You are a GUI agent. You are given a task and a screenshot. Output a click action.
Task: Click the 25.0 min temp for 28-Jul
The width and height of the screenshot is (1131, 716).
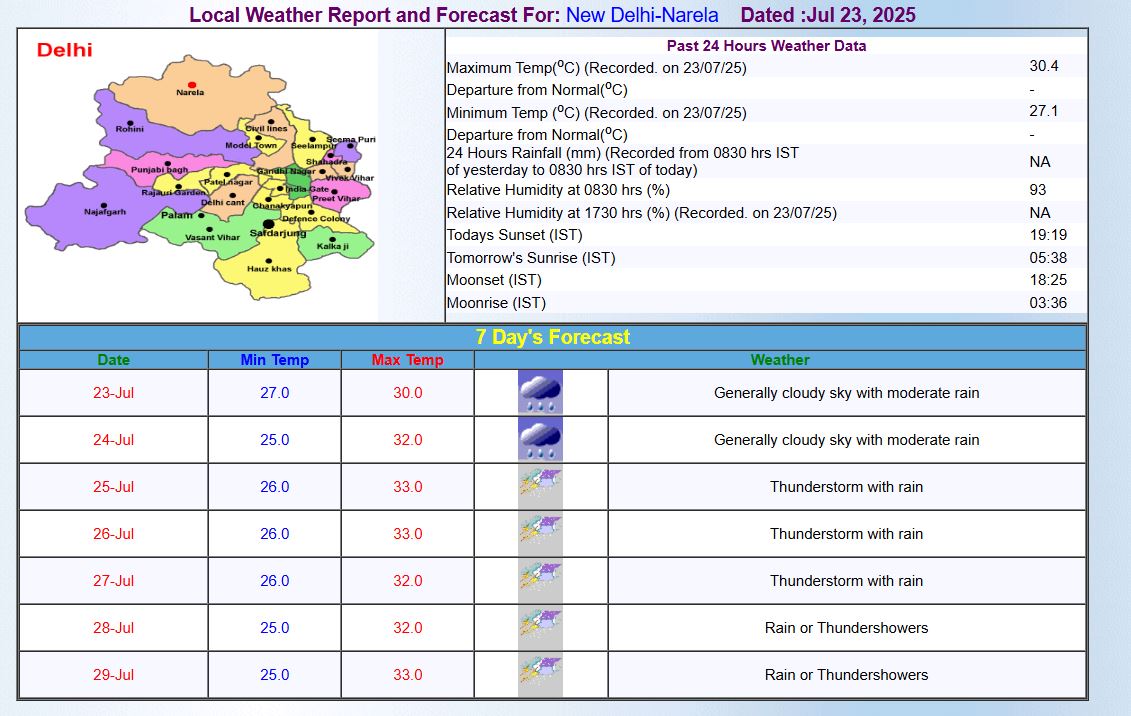(x=275, y=628)
